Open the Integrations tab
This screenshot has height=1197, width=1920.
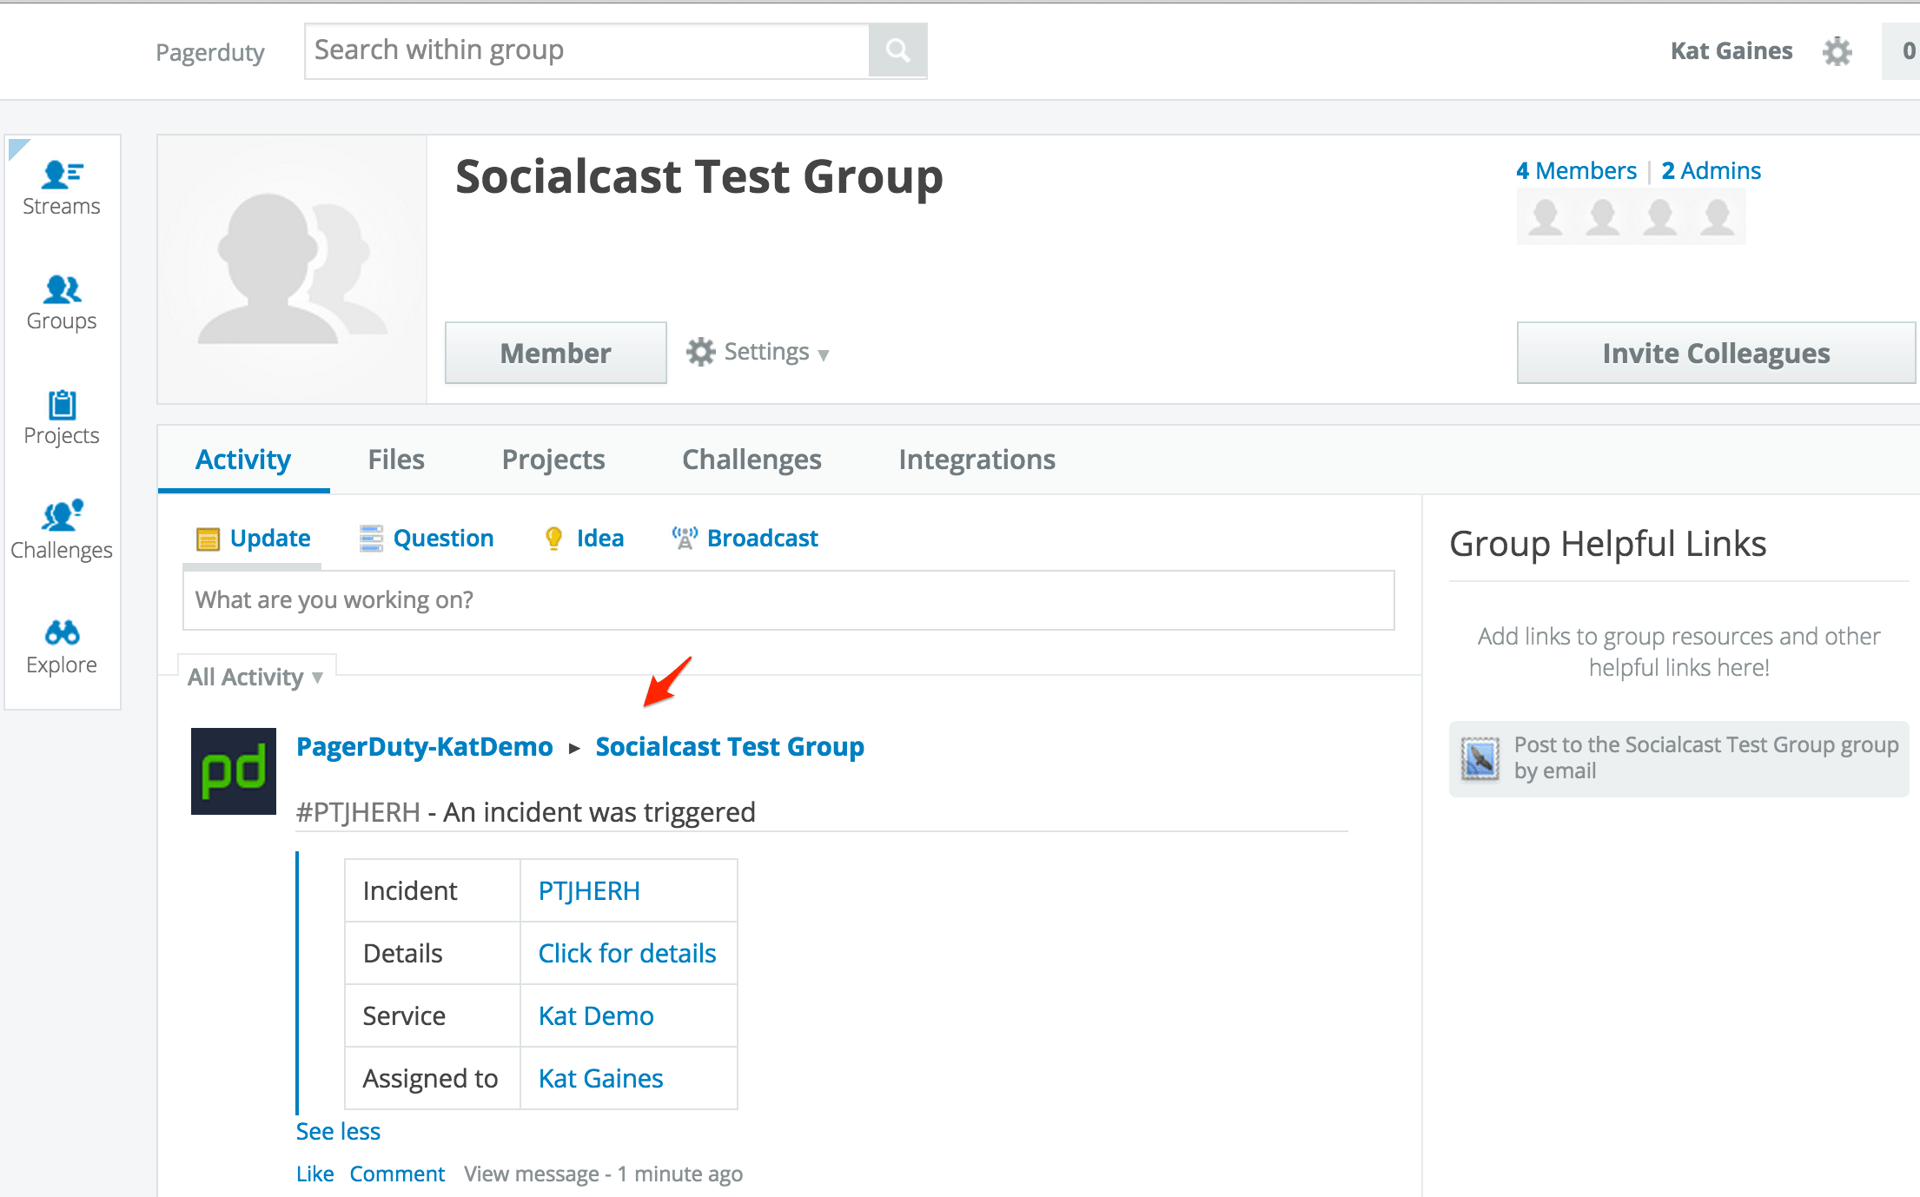click(976, 459)
